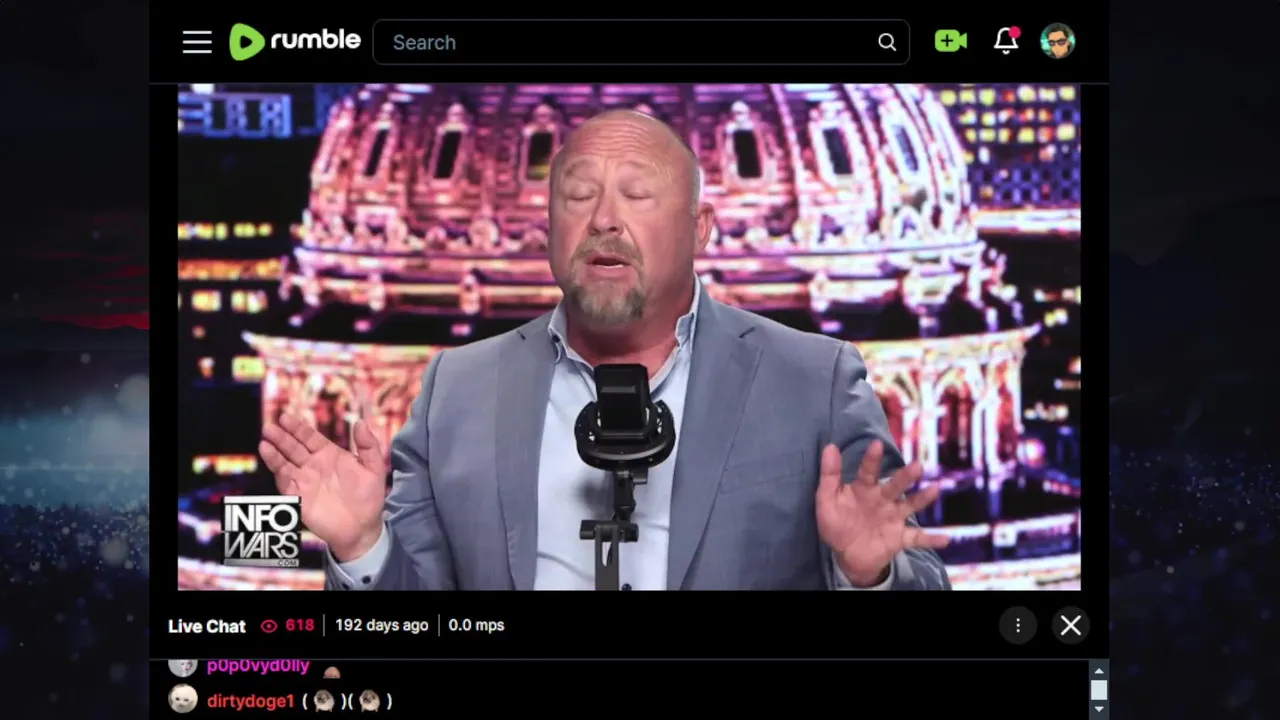This screenshot has width=1280, height=720.
Task: Open the hamburger navigation menu
Action: pos(197,42)
